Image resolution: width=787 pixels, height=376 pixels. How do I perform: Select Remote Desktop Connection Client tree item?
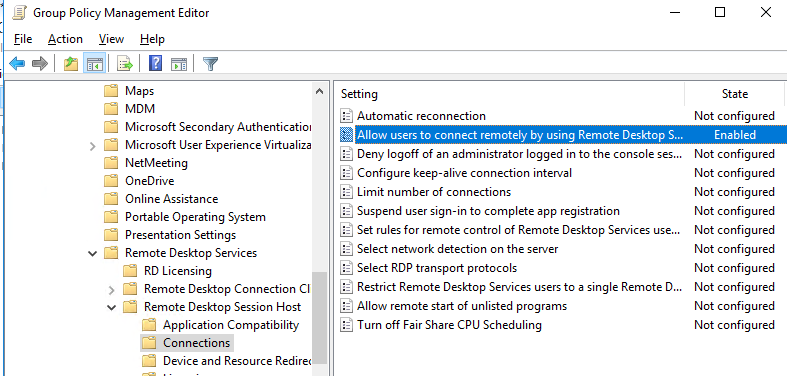click(x=227, y=289)
